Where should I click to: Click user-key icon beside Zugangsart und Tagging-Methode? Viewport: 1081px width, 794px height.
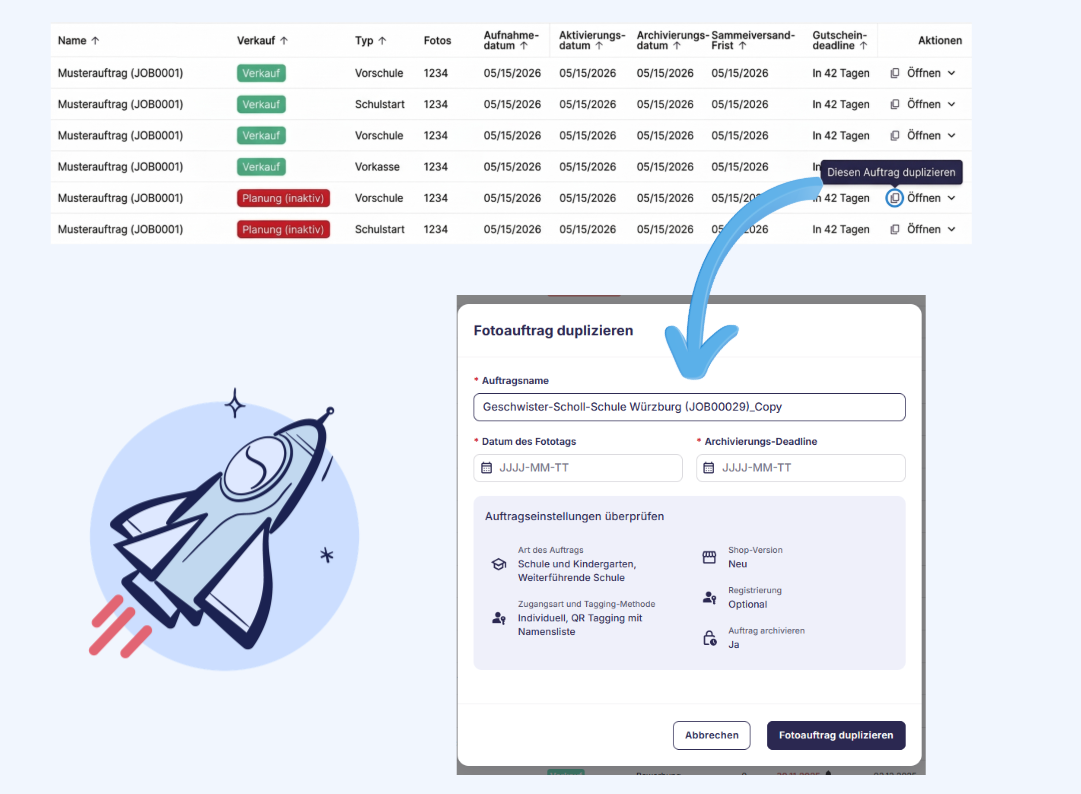[498, 618]
